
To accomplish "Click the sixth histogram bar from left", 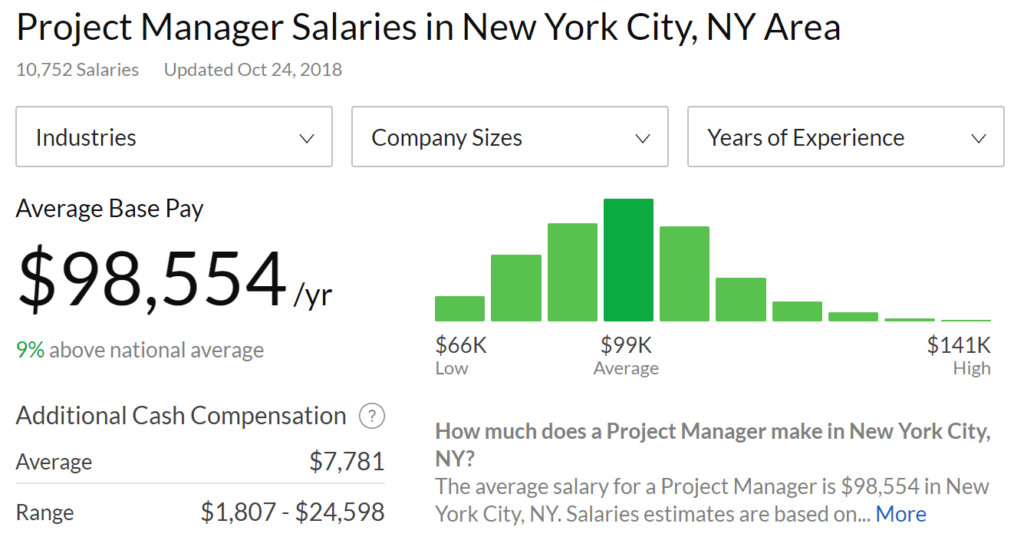I will tap(740, 299).
